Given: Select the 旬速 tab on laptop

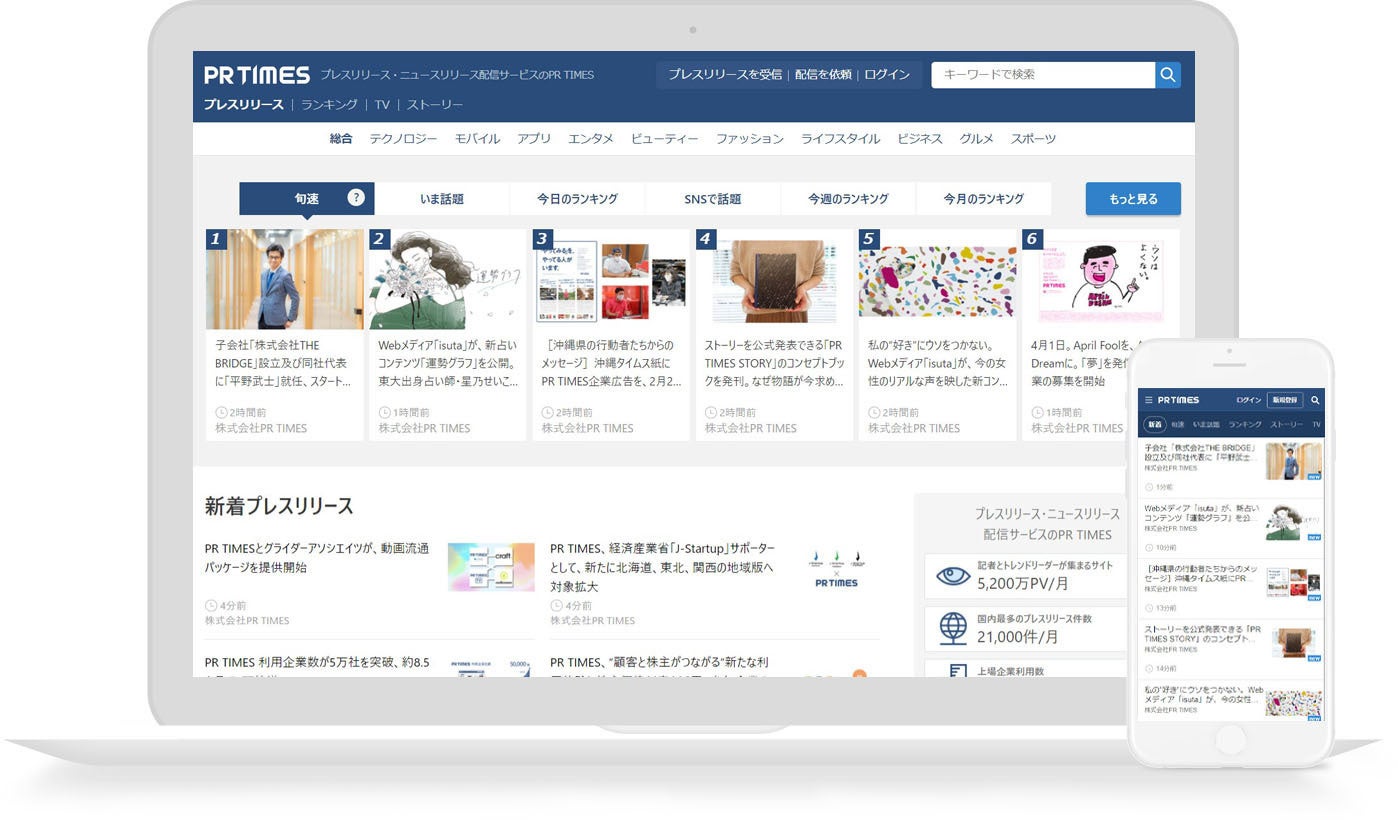Looking at the screenshot, I should (307, 199).
